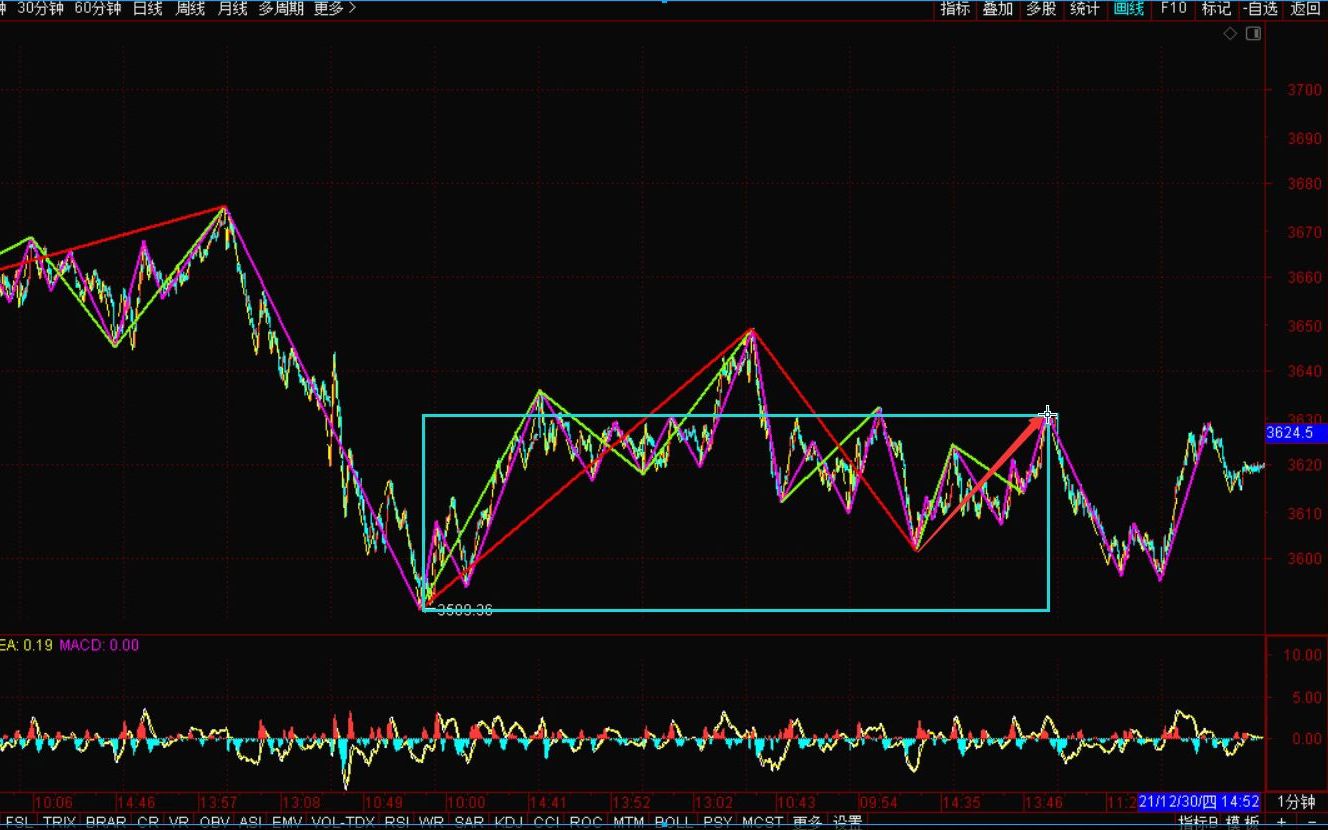
Task: Click the 统计 statistics button
Action: 1084,8
